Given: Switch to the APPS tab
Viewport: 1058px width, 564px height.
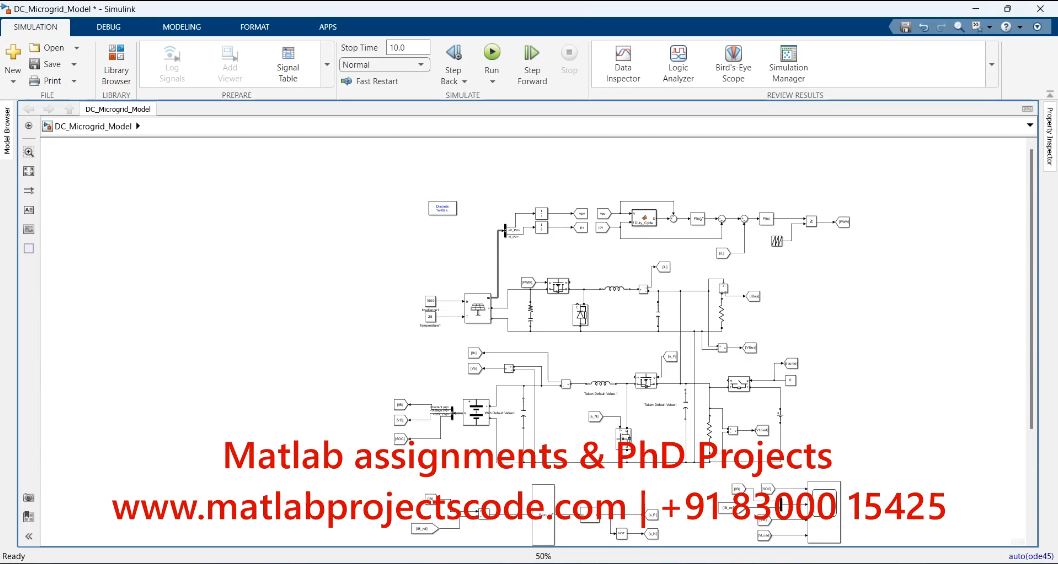Looking at the screenshot, I should click(x=327, y=27).
